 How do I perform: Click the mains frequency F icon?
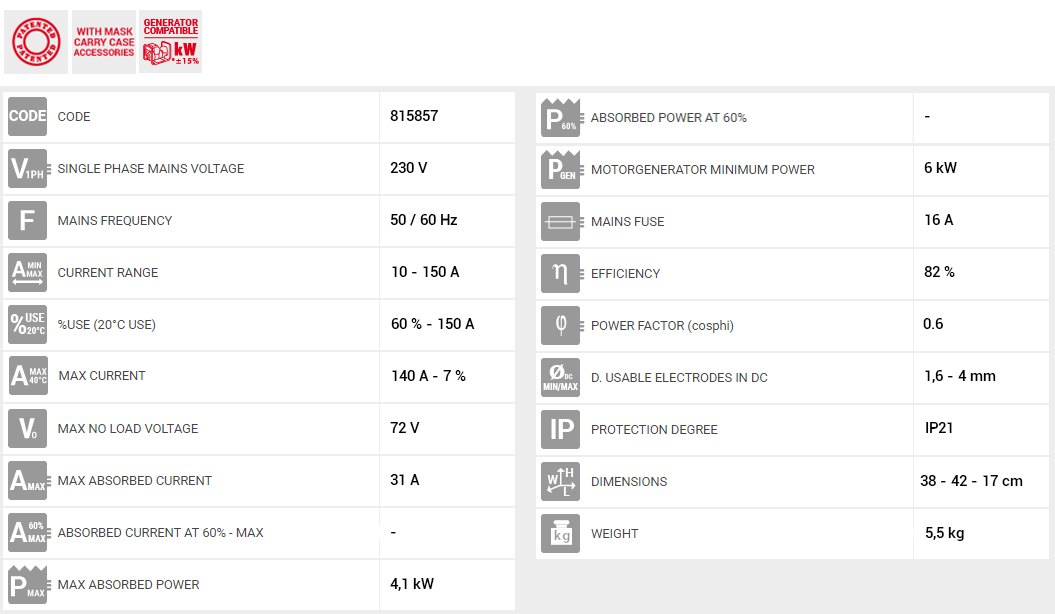click(x=27, y=220)
